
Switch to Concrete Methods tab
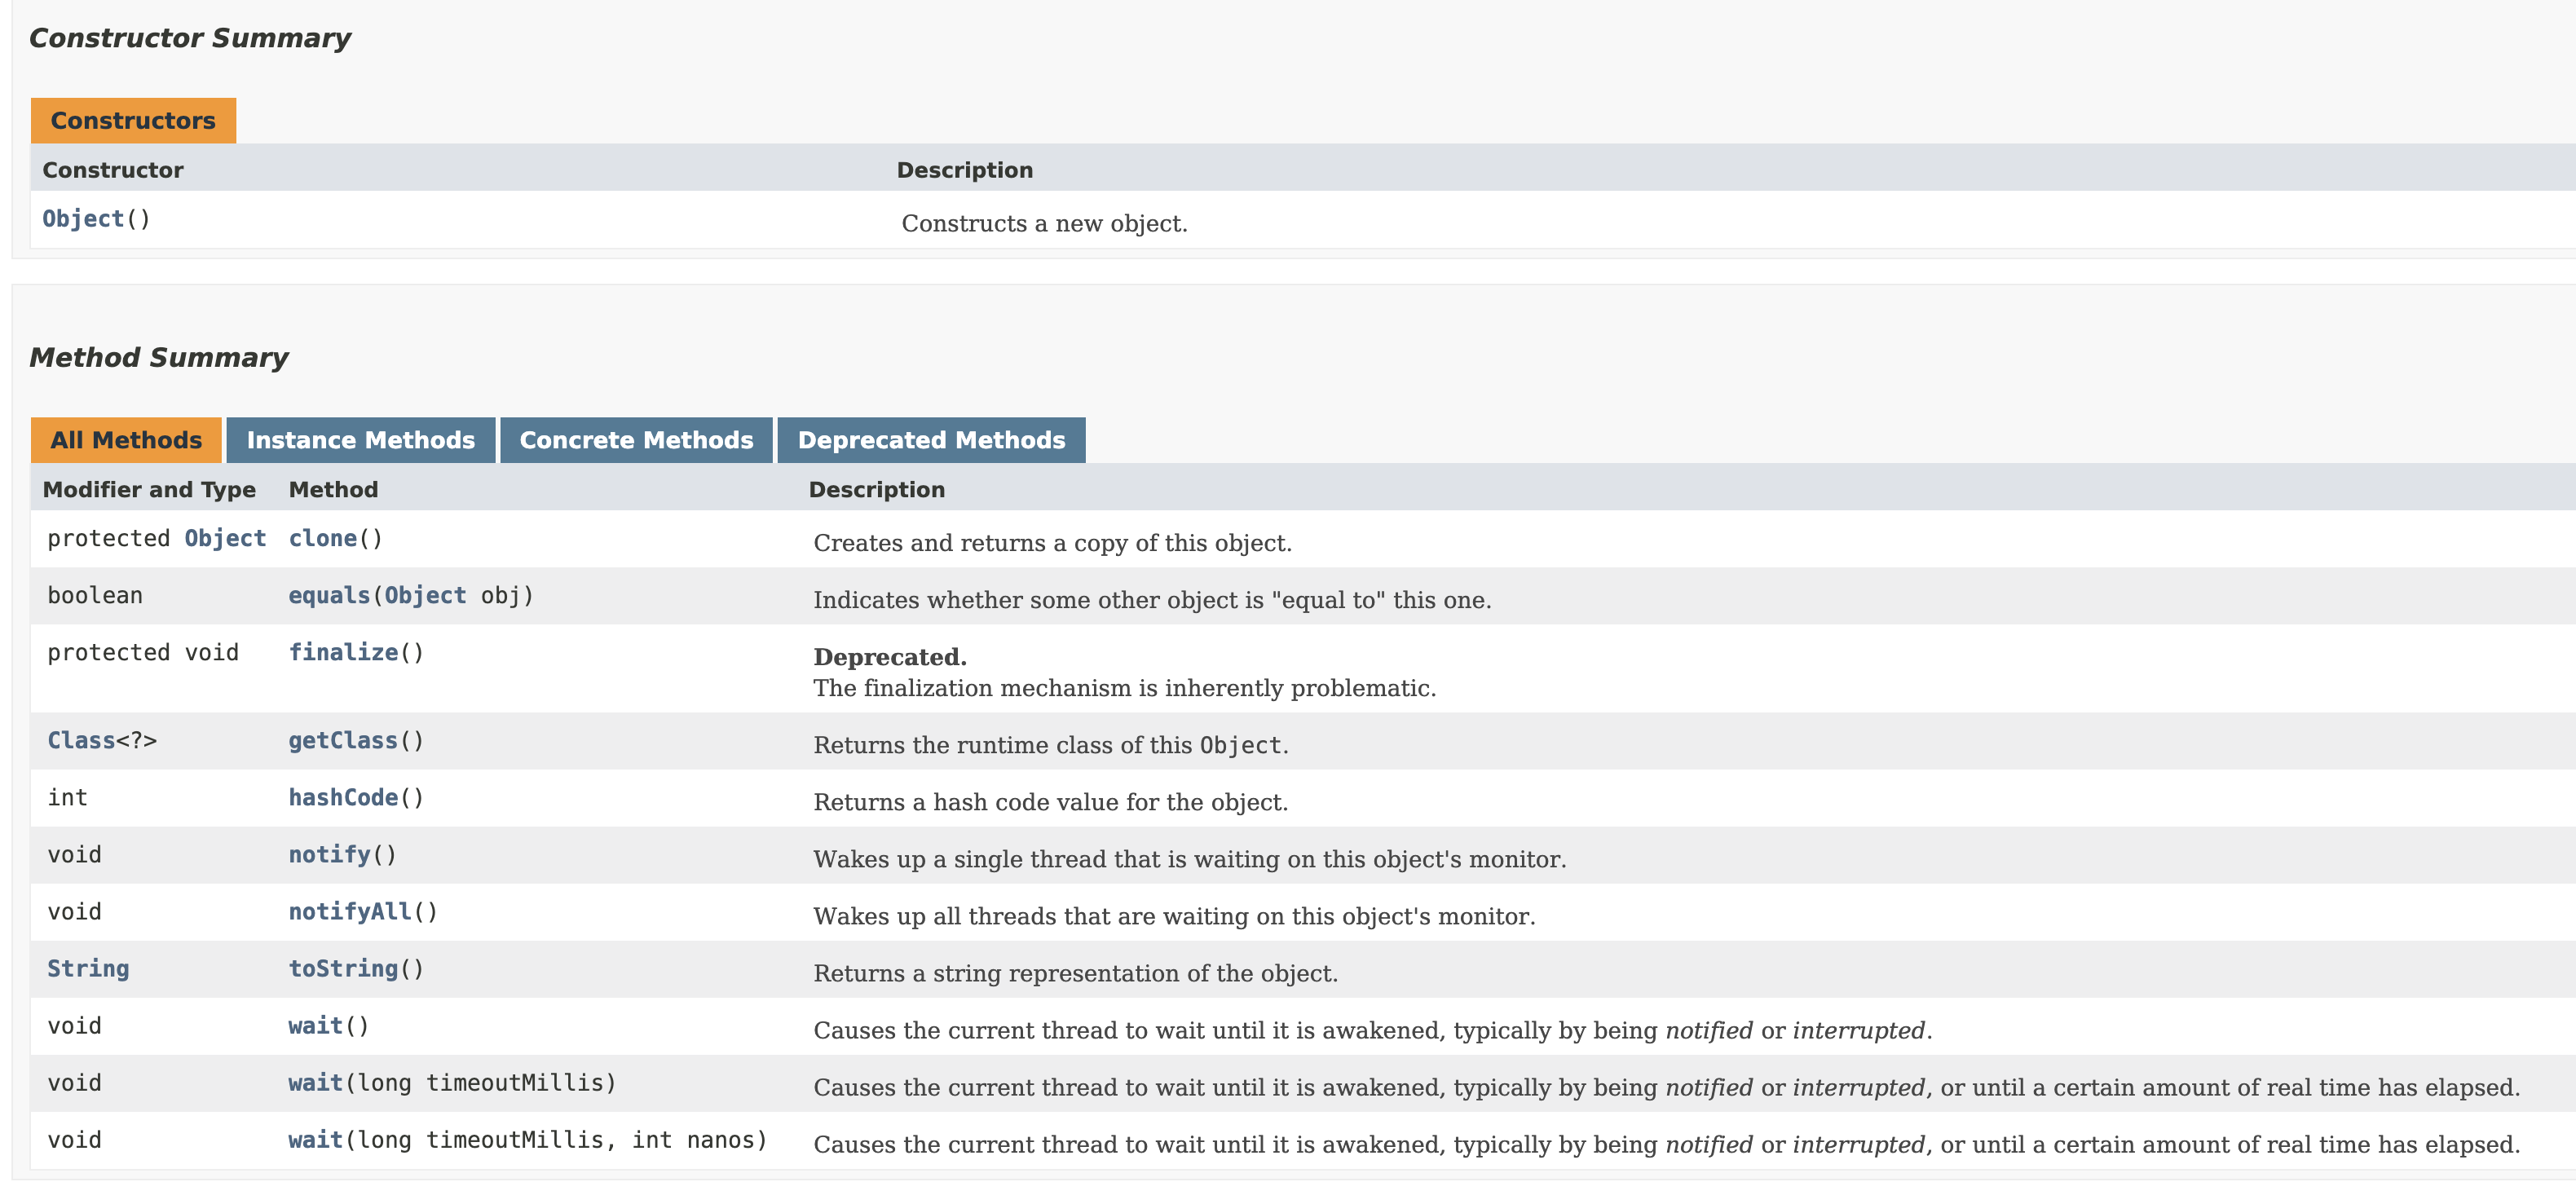pyautogui.click(x=636, y=440)
